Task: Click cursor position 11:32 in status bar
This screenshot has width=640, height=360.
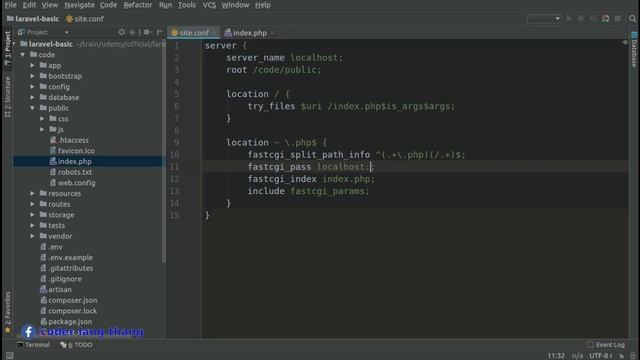Action: click(556, 356)
